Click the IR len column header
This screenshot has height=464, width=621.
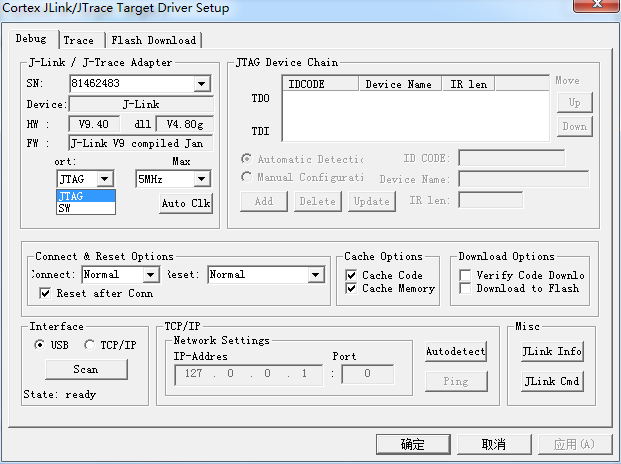pos(468,84)
